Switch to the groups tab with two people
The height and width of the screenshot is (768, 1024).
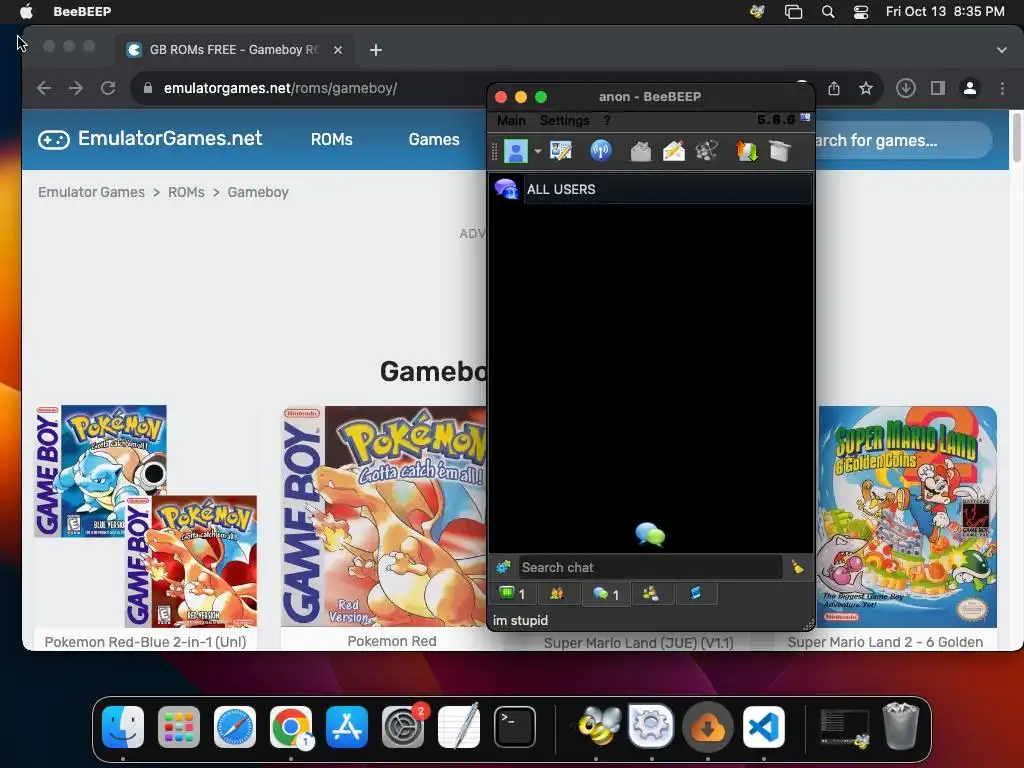click(x=557, y=594)
